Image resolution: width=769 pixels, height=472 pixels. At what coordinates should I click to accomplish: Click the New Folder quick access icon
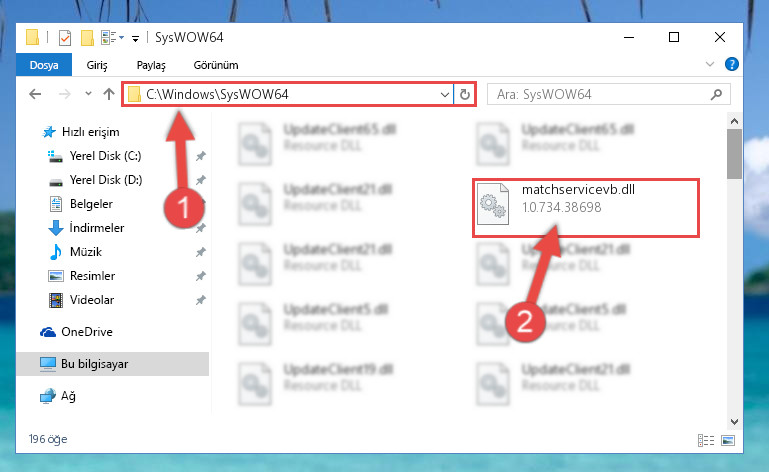(x=87, y=38)
